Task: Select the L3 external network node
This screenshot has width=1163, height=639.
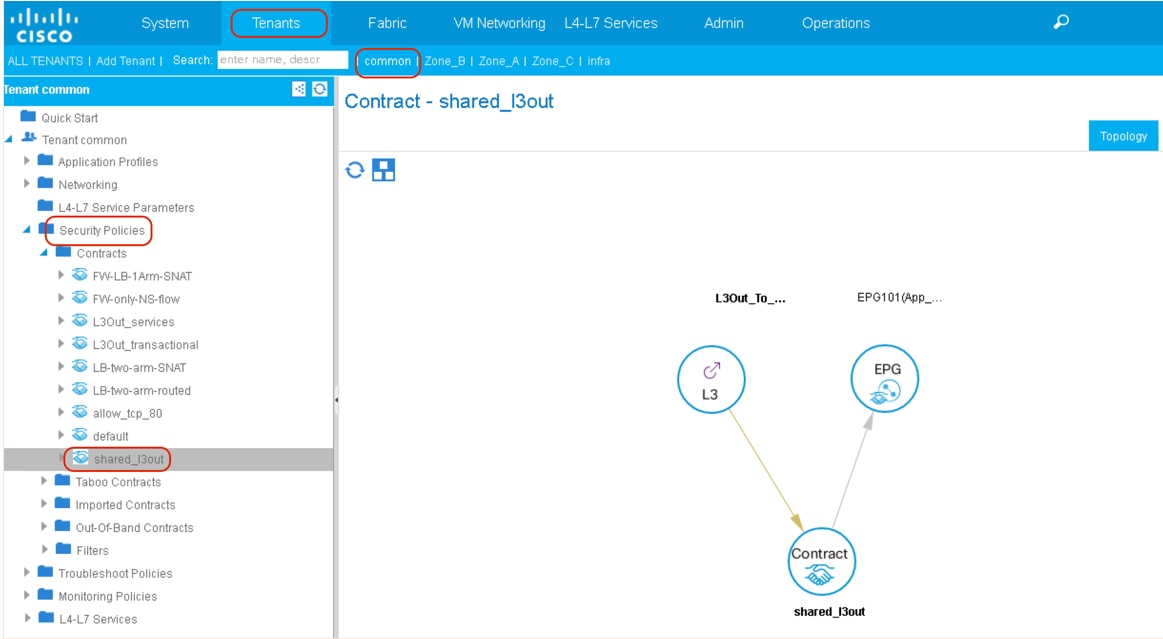Action: point(711,380)
